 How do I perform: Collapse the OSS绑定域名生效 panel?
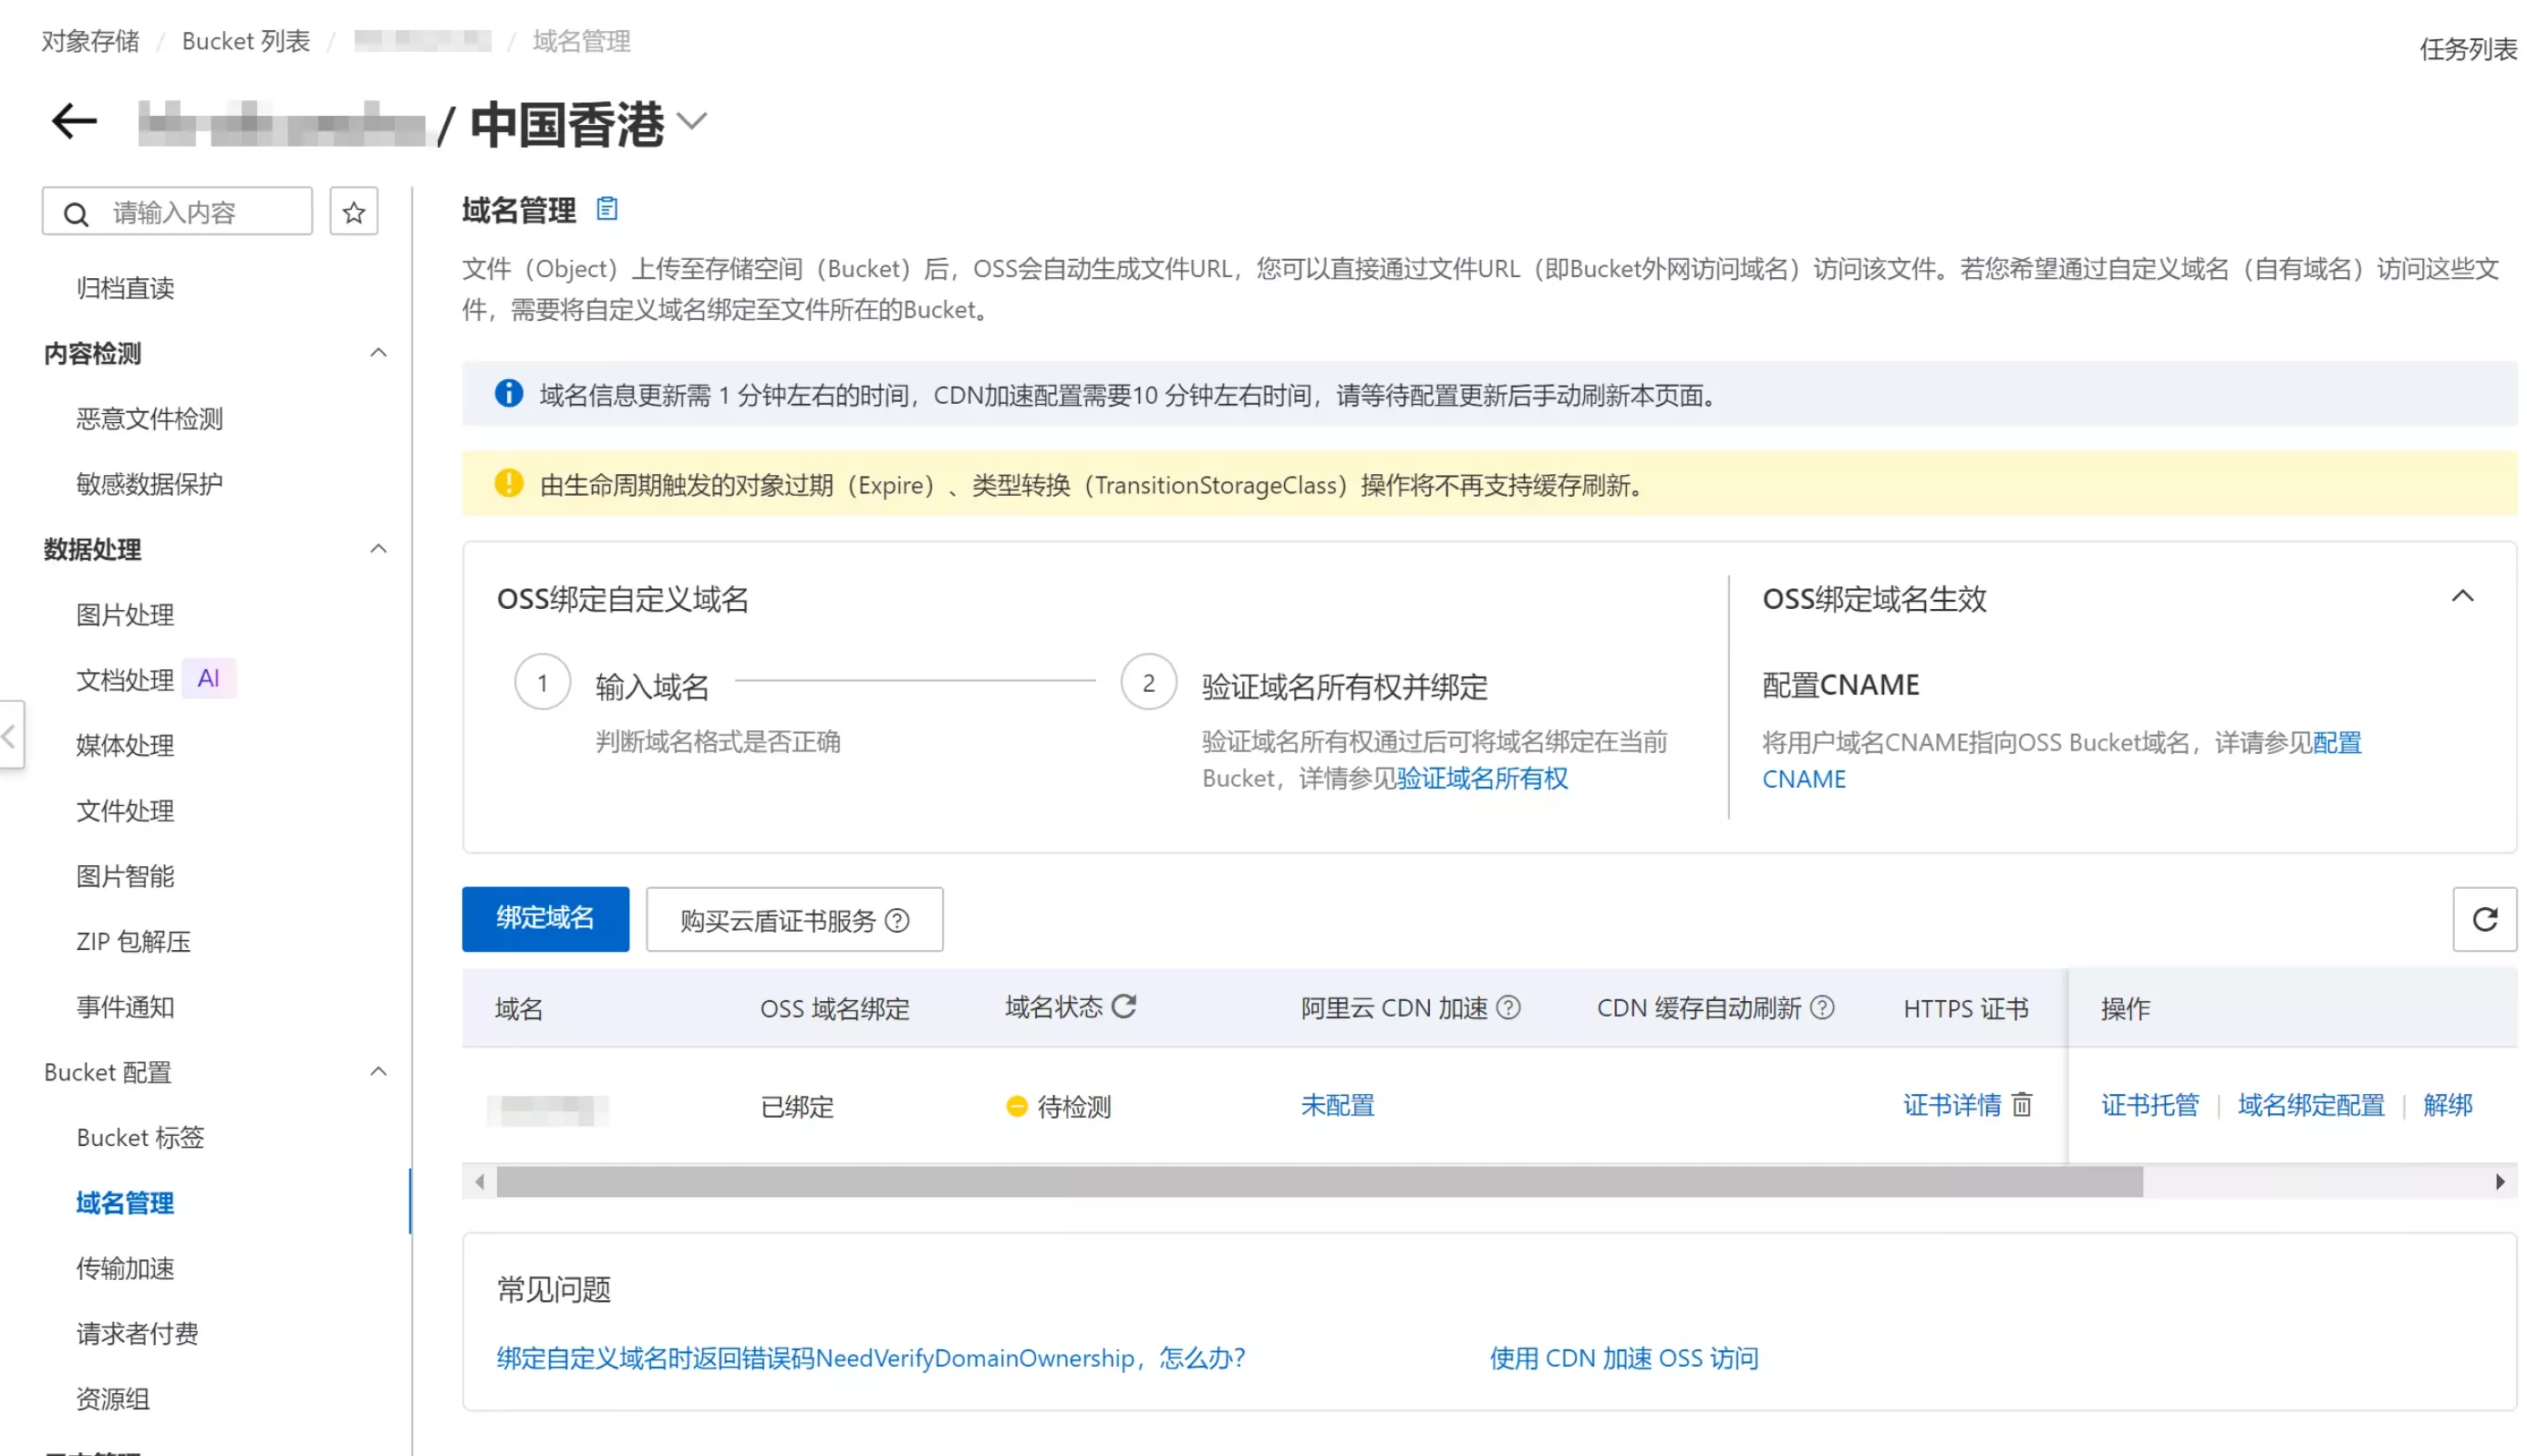(x=2463, y=597)
